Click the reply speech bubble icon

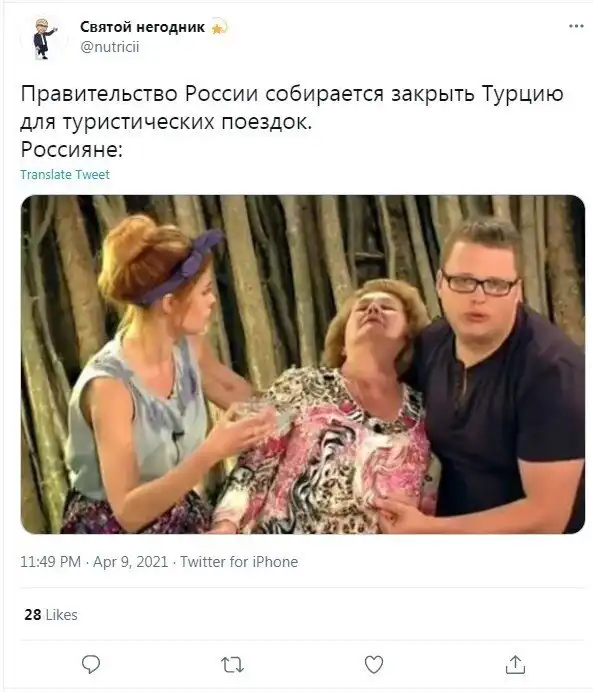[x=91, y=664]
